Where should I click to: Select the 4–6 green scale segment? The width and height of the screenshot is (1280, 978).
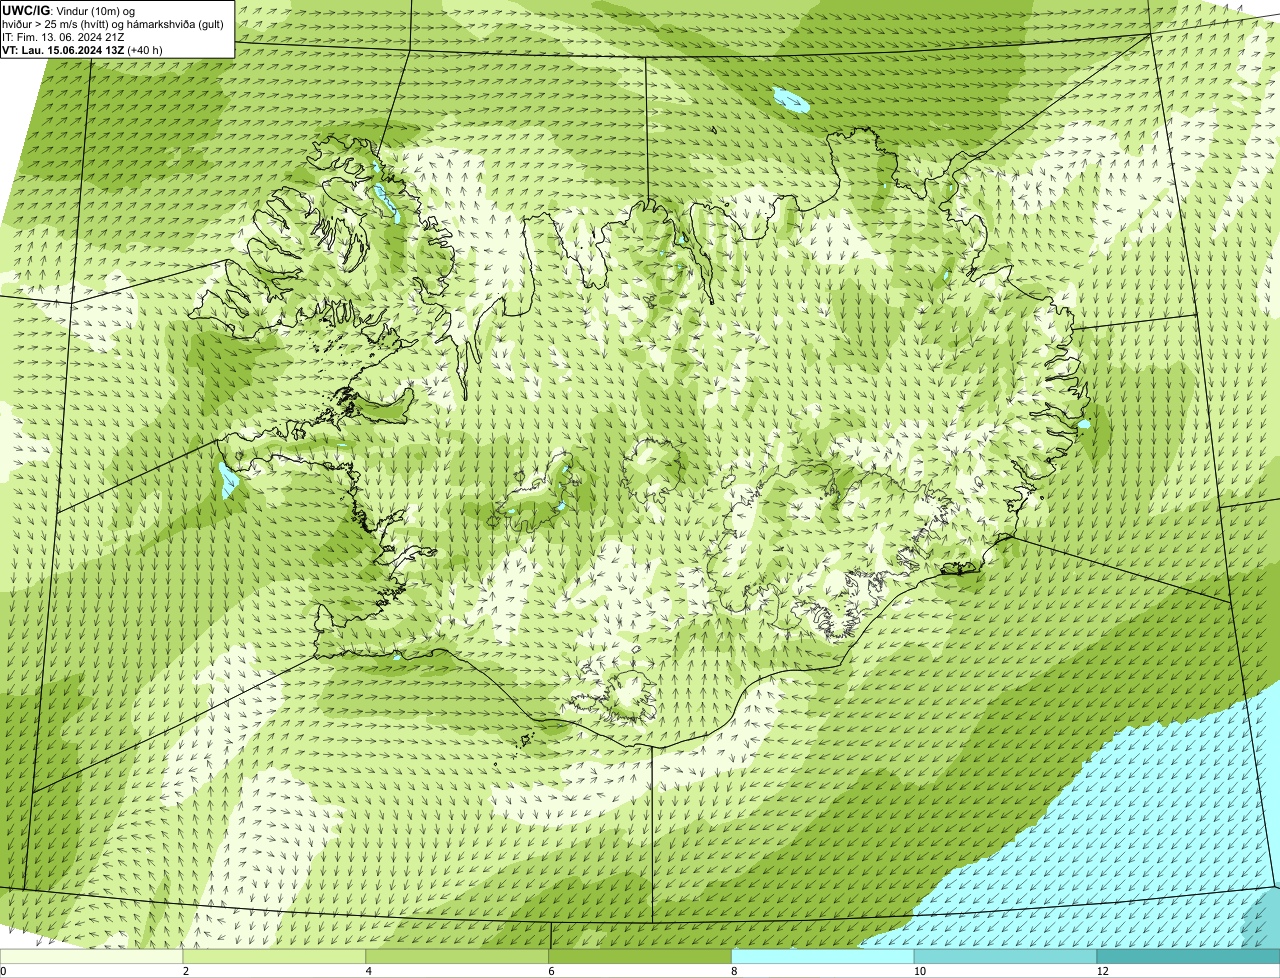pos(458,956)
